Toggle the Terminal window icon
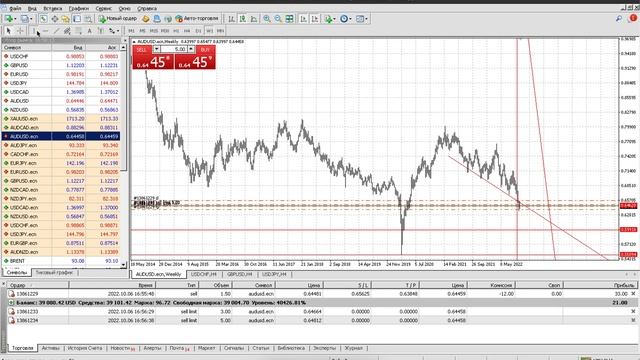This screenshot has height=360, width=640. tap(77, 19)
